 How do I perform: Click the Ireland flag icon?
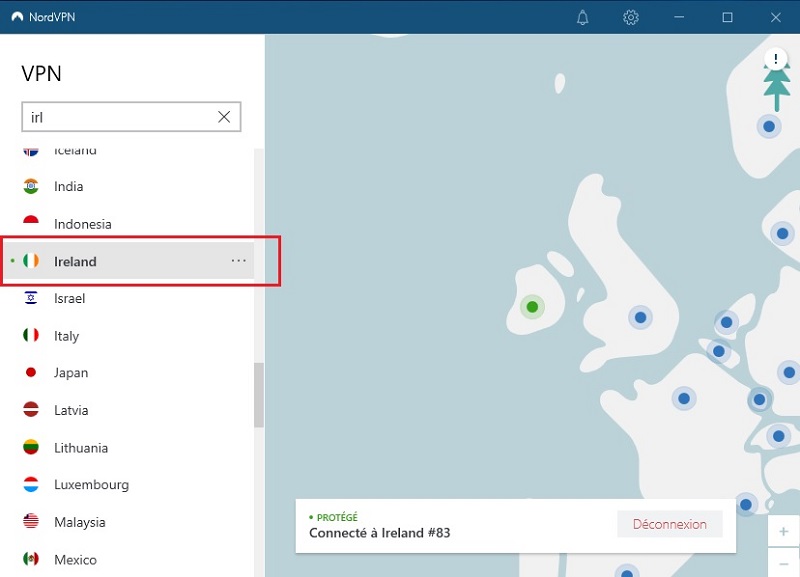[31, 260]
